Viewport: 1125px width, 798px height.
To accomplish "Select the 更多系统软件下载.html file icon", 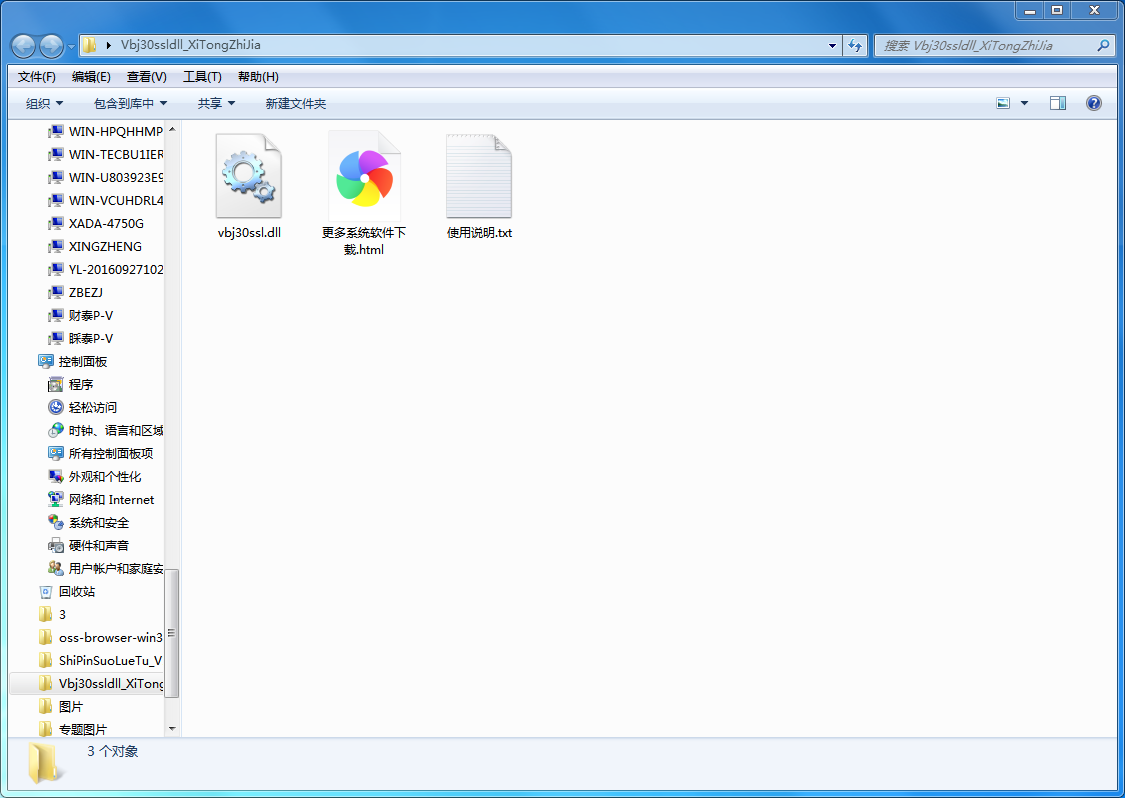I will click(364, 176).
